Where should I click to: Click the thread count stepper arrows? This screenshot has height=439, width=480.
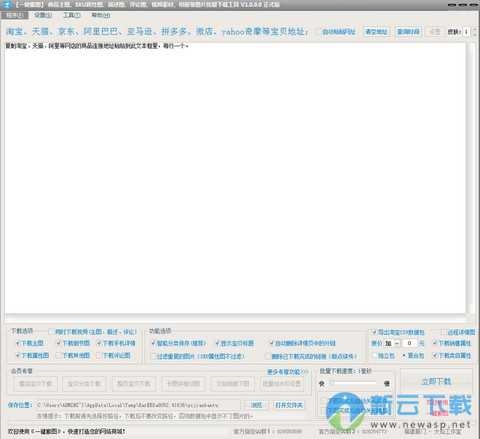475,32
